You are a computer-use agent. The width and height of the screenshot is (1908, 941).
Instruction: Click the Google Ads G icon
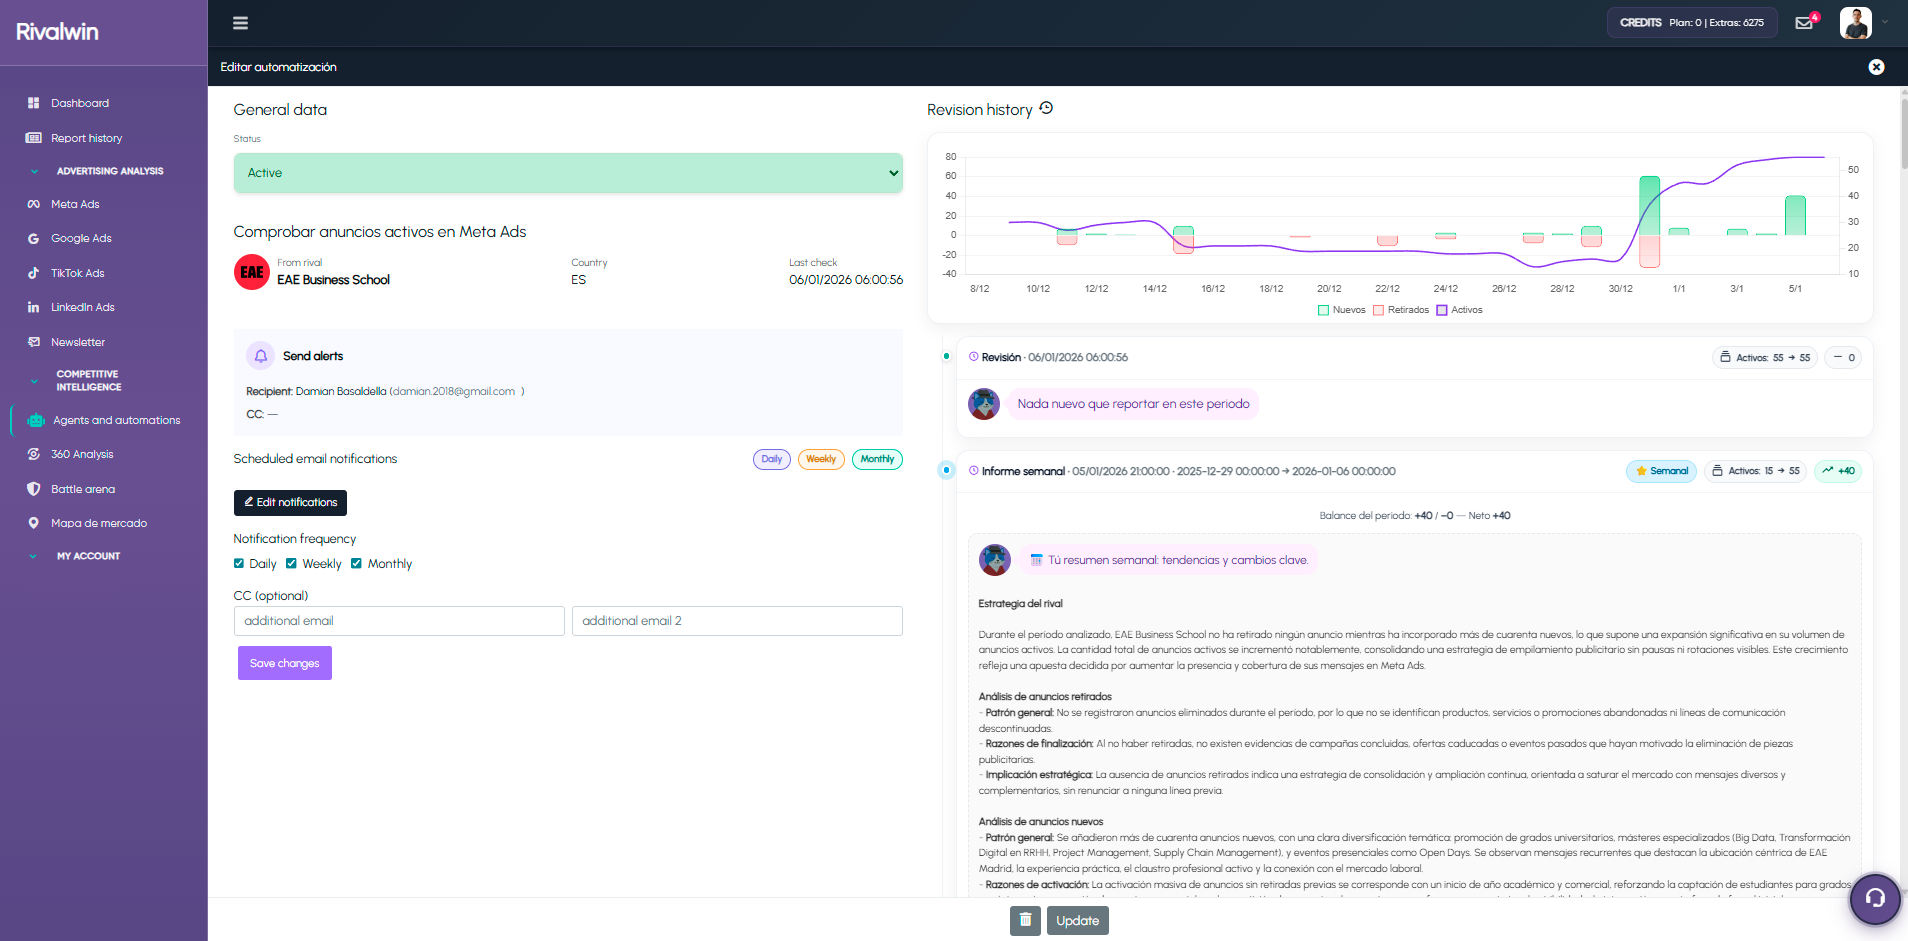click(x=33, y=239)
